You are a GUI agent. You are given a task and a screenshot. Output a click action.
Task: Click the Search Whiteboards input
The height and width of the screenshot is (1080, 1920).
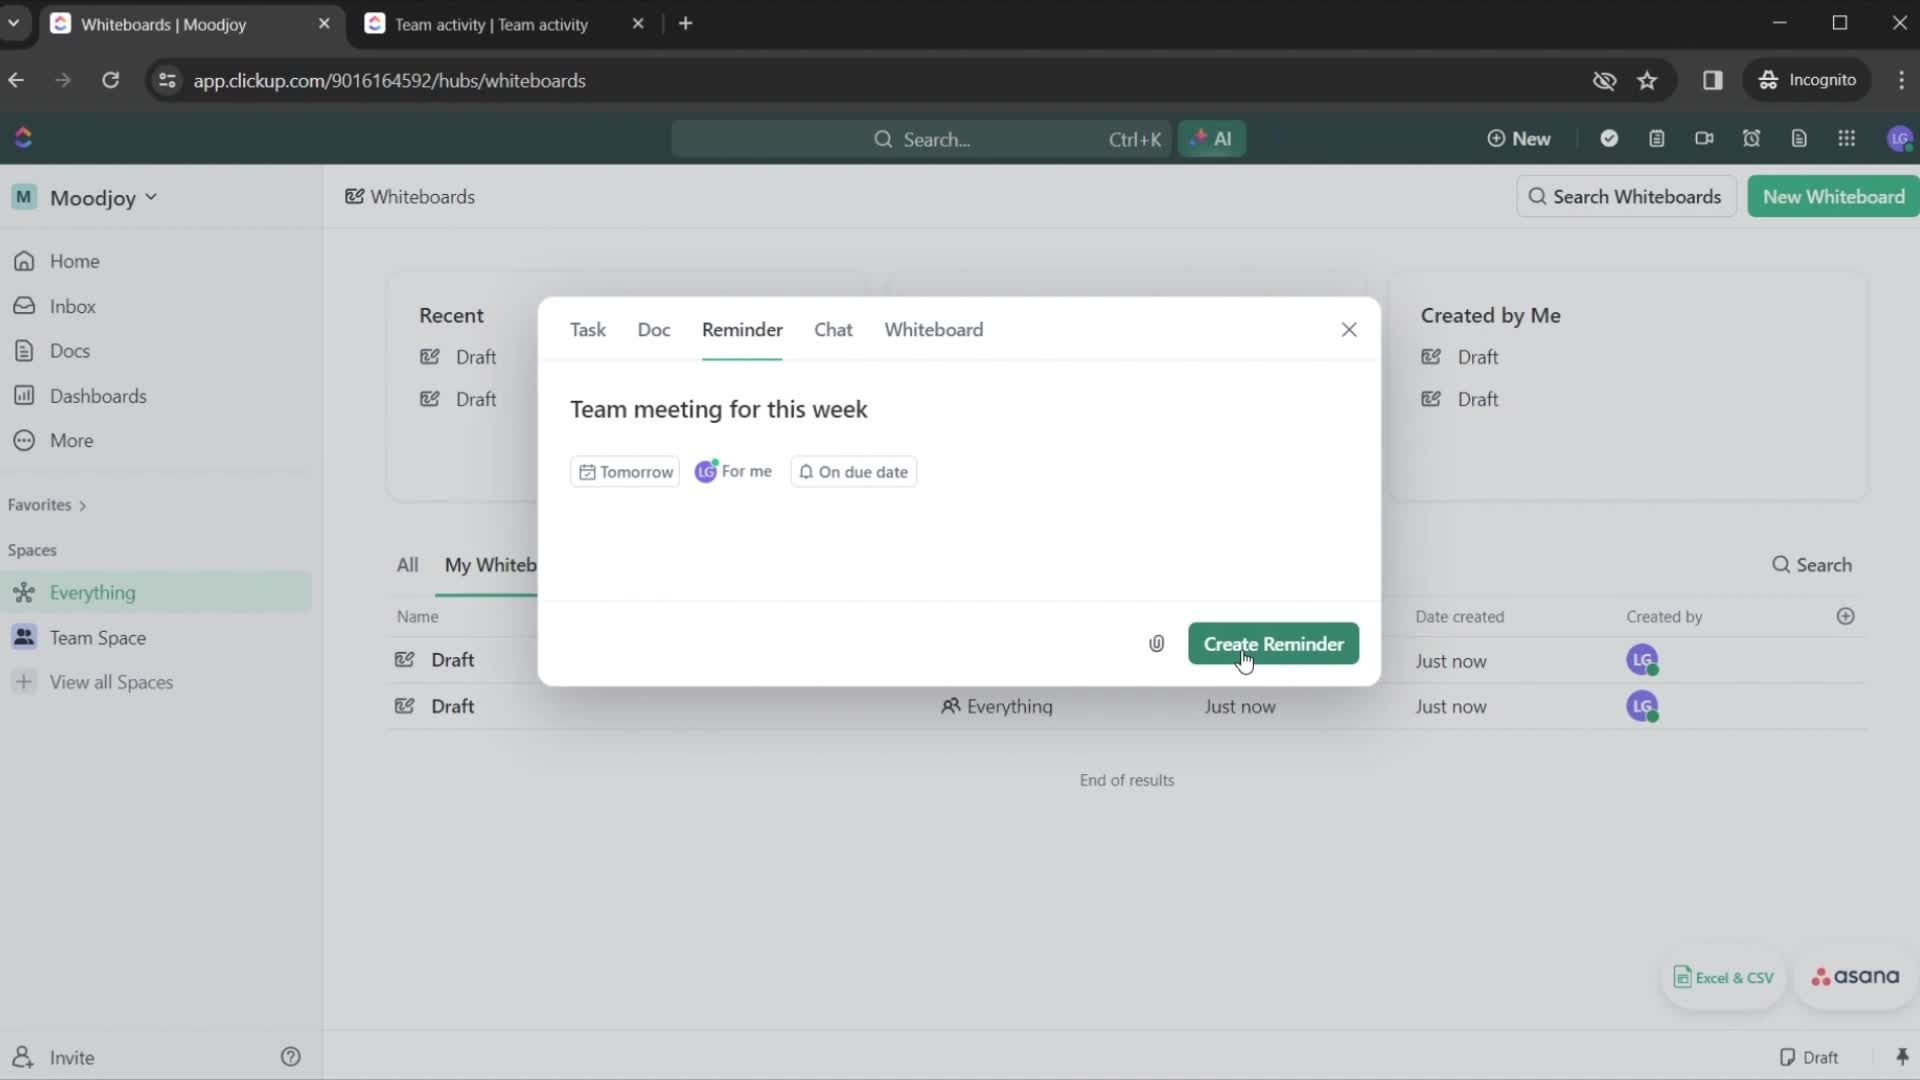(x=1626, y=196)
